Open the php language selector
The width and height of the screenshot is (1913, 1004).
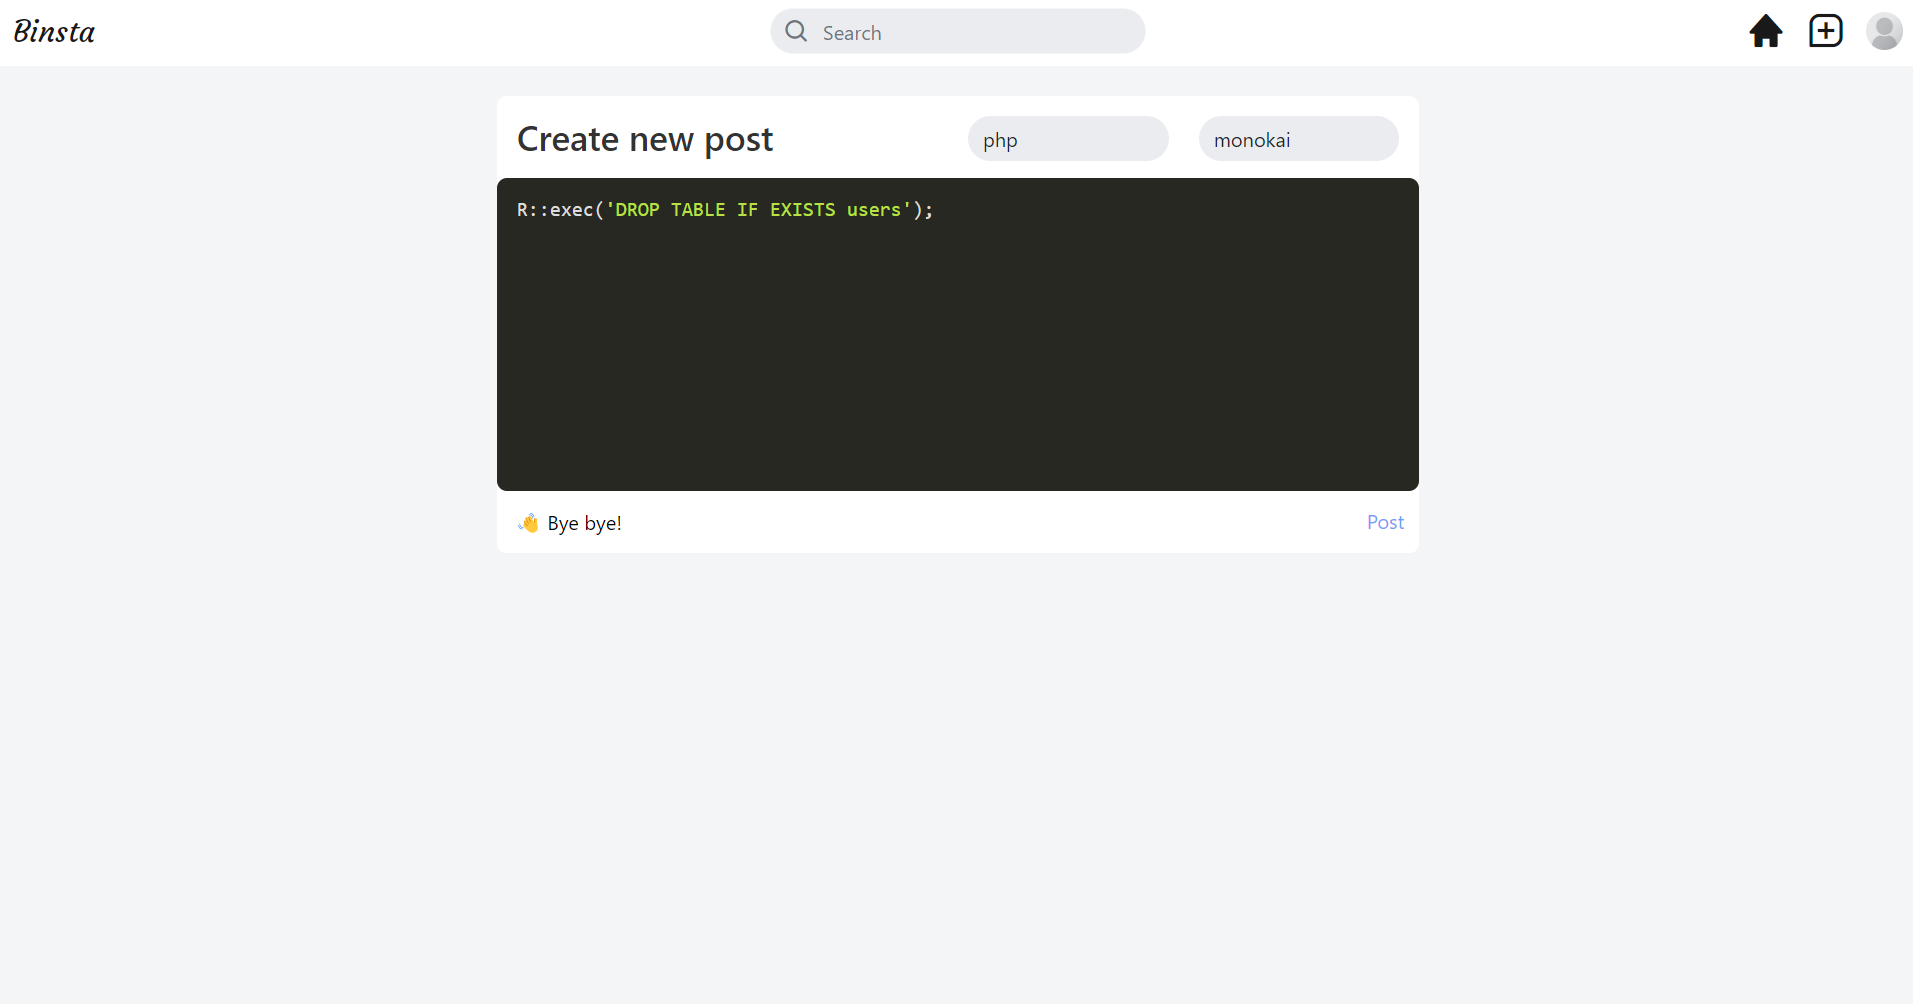[x=1067, y=139]
